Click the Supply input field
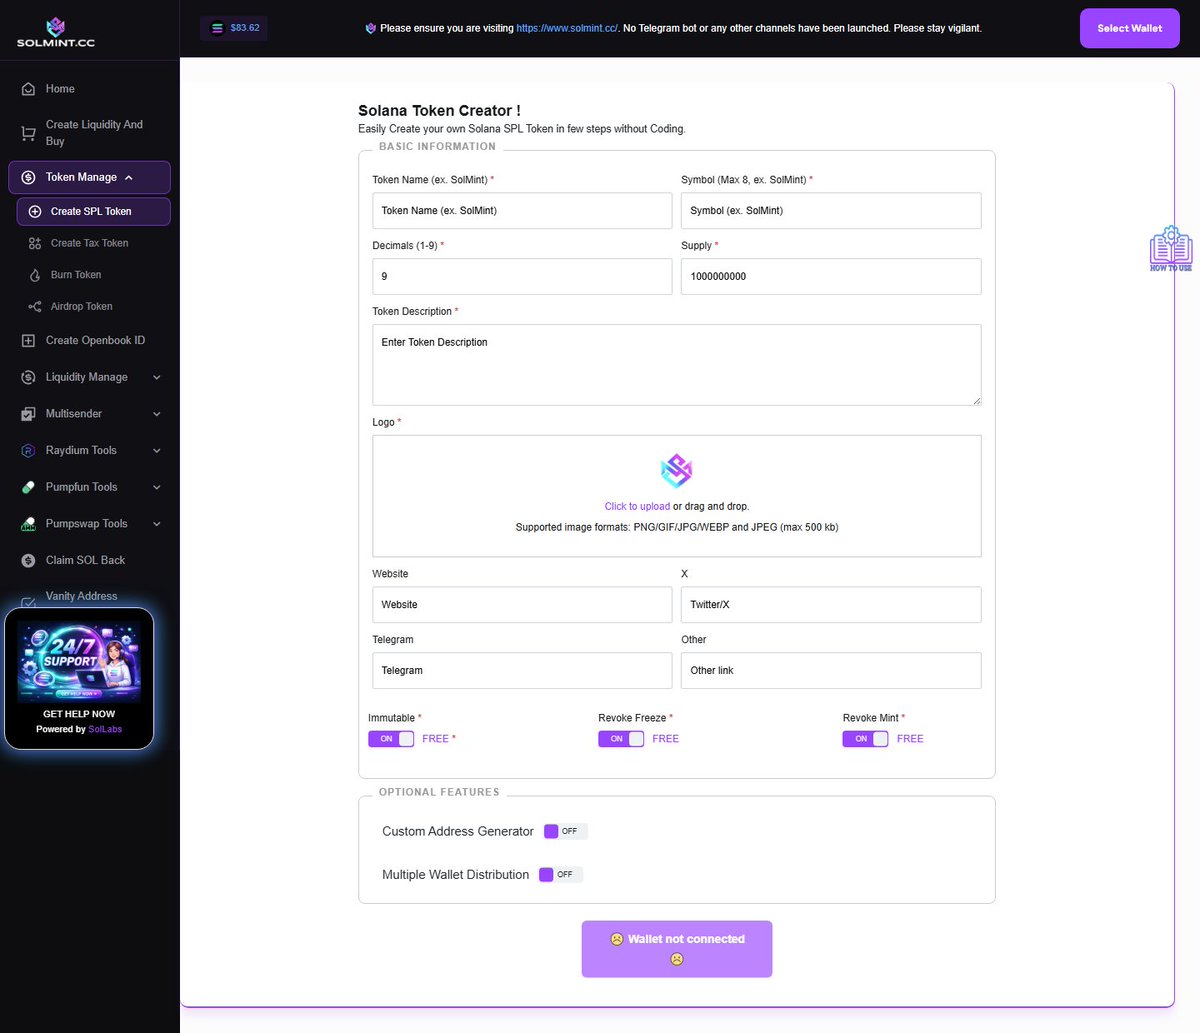The height and width of the screenshot is (1033, 1200). pyautogui.click(x=831, y=277)
